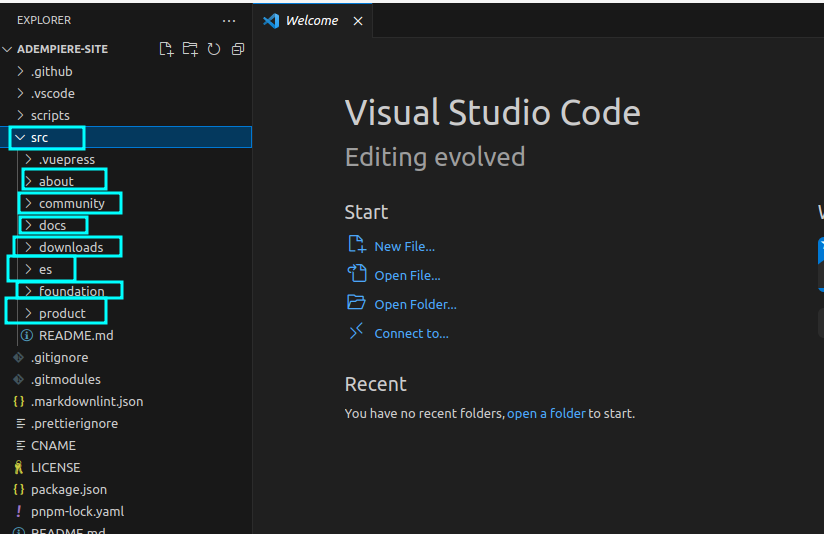Click the lines icon beside .prettierignore
The image size is (824, 534).
[20, 424]
